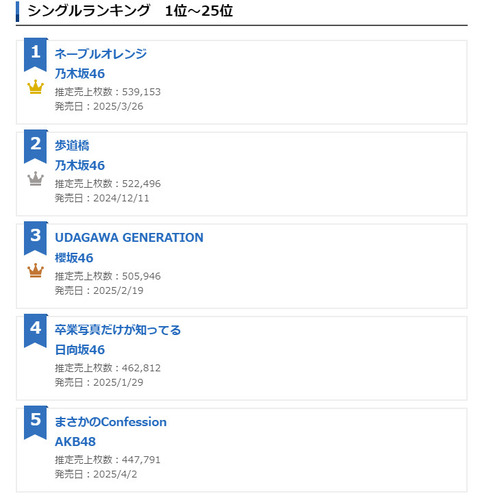Click the blue rank 4 ribbon badge
Image resolution: width=480 pixels, height=496 pixels.
coord(36,331)
